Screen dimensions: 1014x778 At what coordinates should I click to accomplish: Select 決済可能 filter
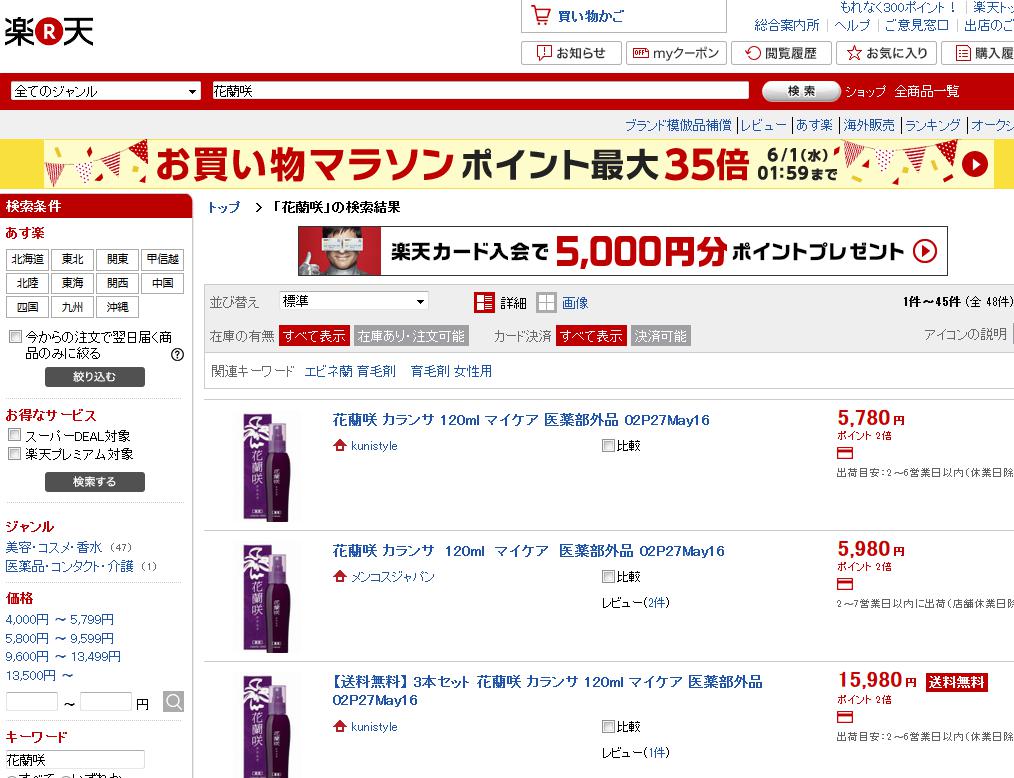[x=660, y=336]
